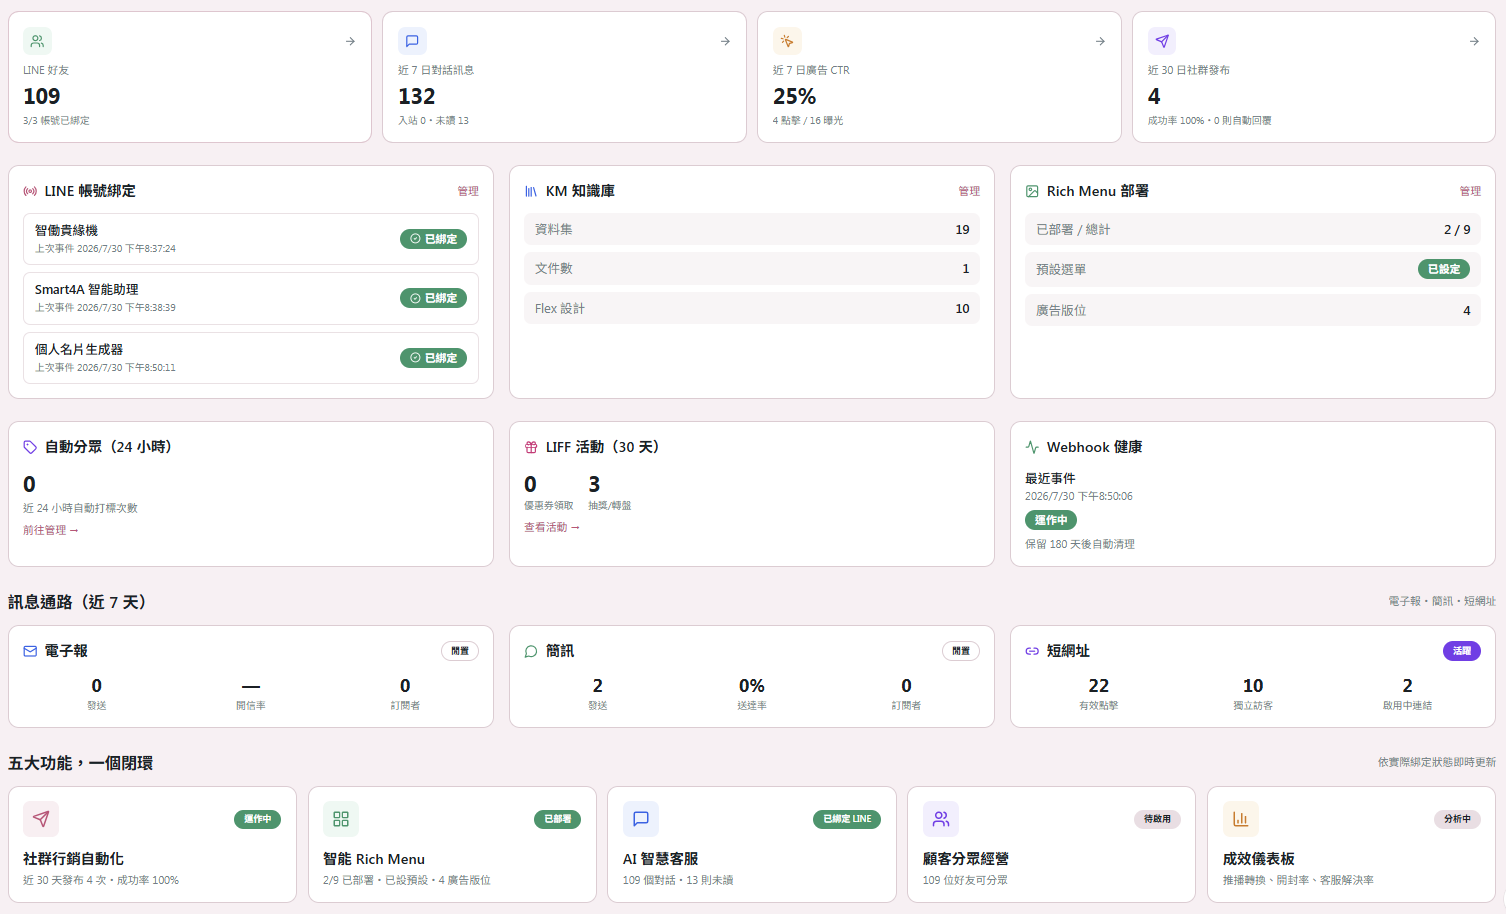The width and height of the screenshot is (1506, 914).
Task: Click 已綁定 badge for 智働賣緣機
Action: [433, 239]
